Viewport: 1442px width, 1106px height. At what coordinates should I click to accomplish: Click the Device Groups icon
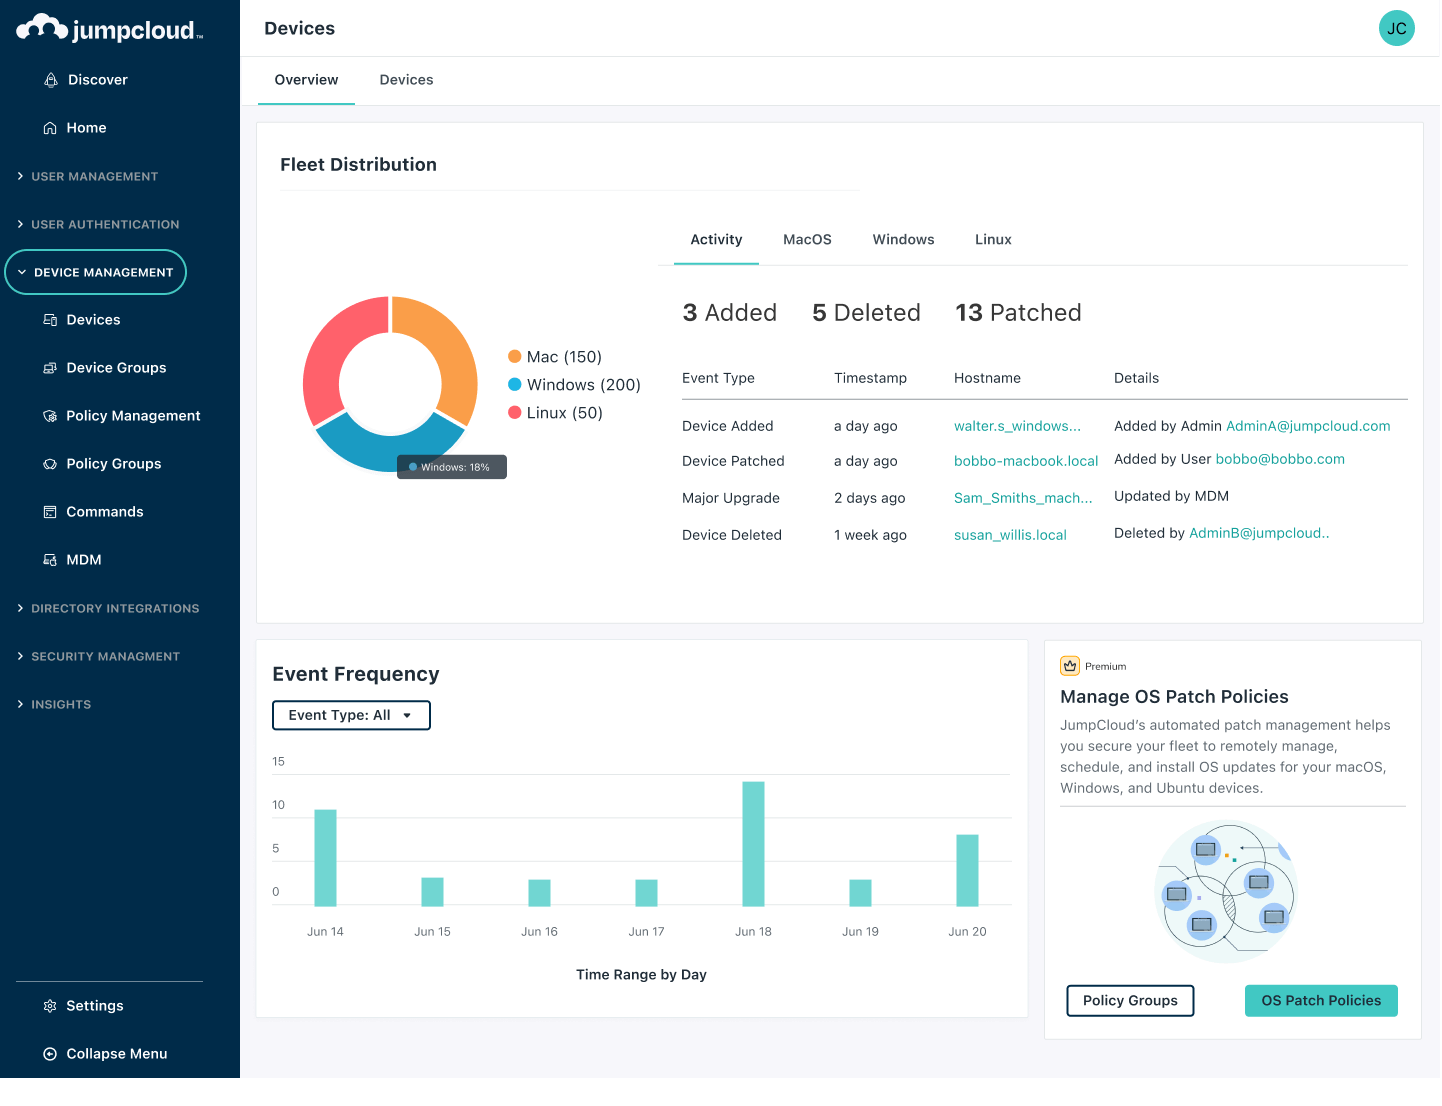click(50, 367)
